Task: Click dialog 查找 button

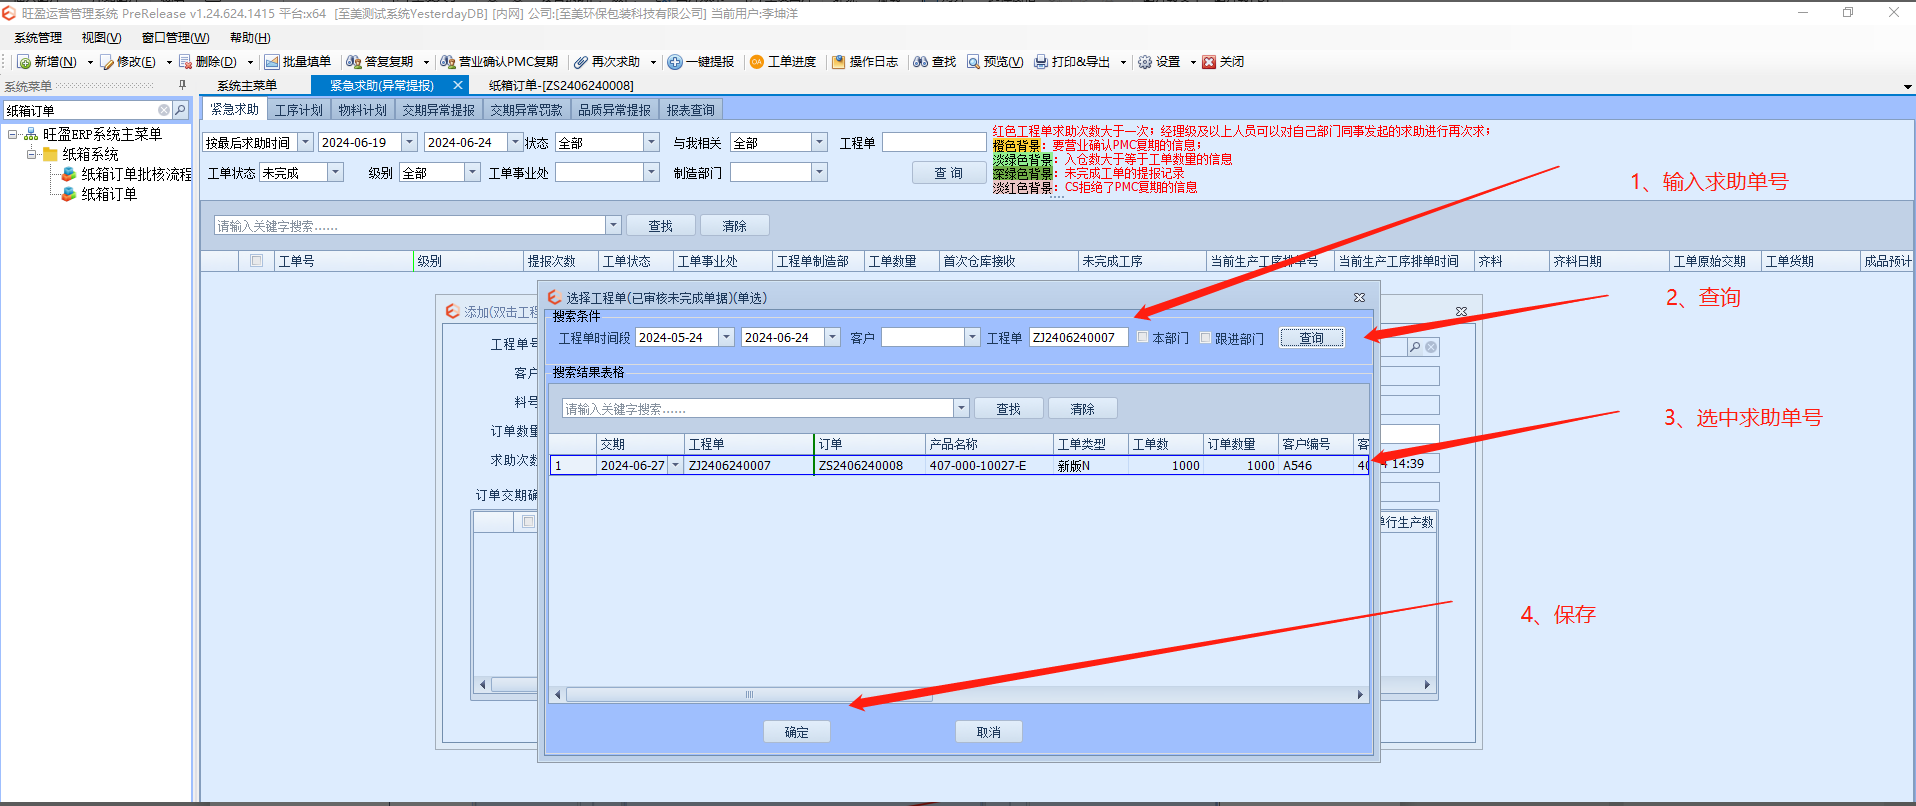Action: tap(1009, 409)
